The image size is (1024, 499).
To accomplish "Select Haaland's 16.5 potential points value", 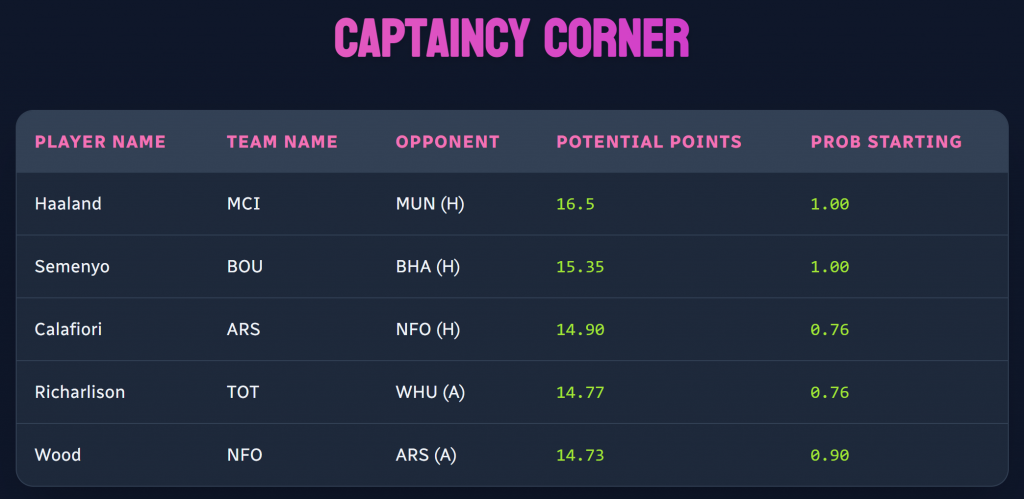I will click(574, 204).
